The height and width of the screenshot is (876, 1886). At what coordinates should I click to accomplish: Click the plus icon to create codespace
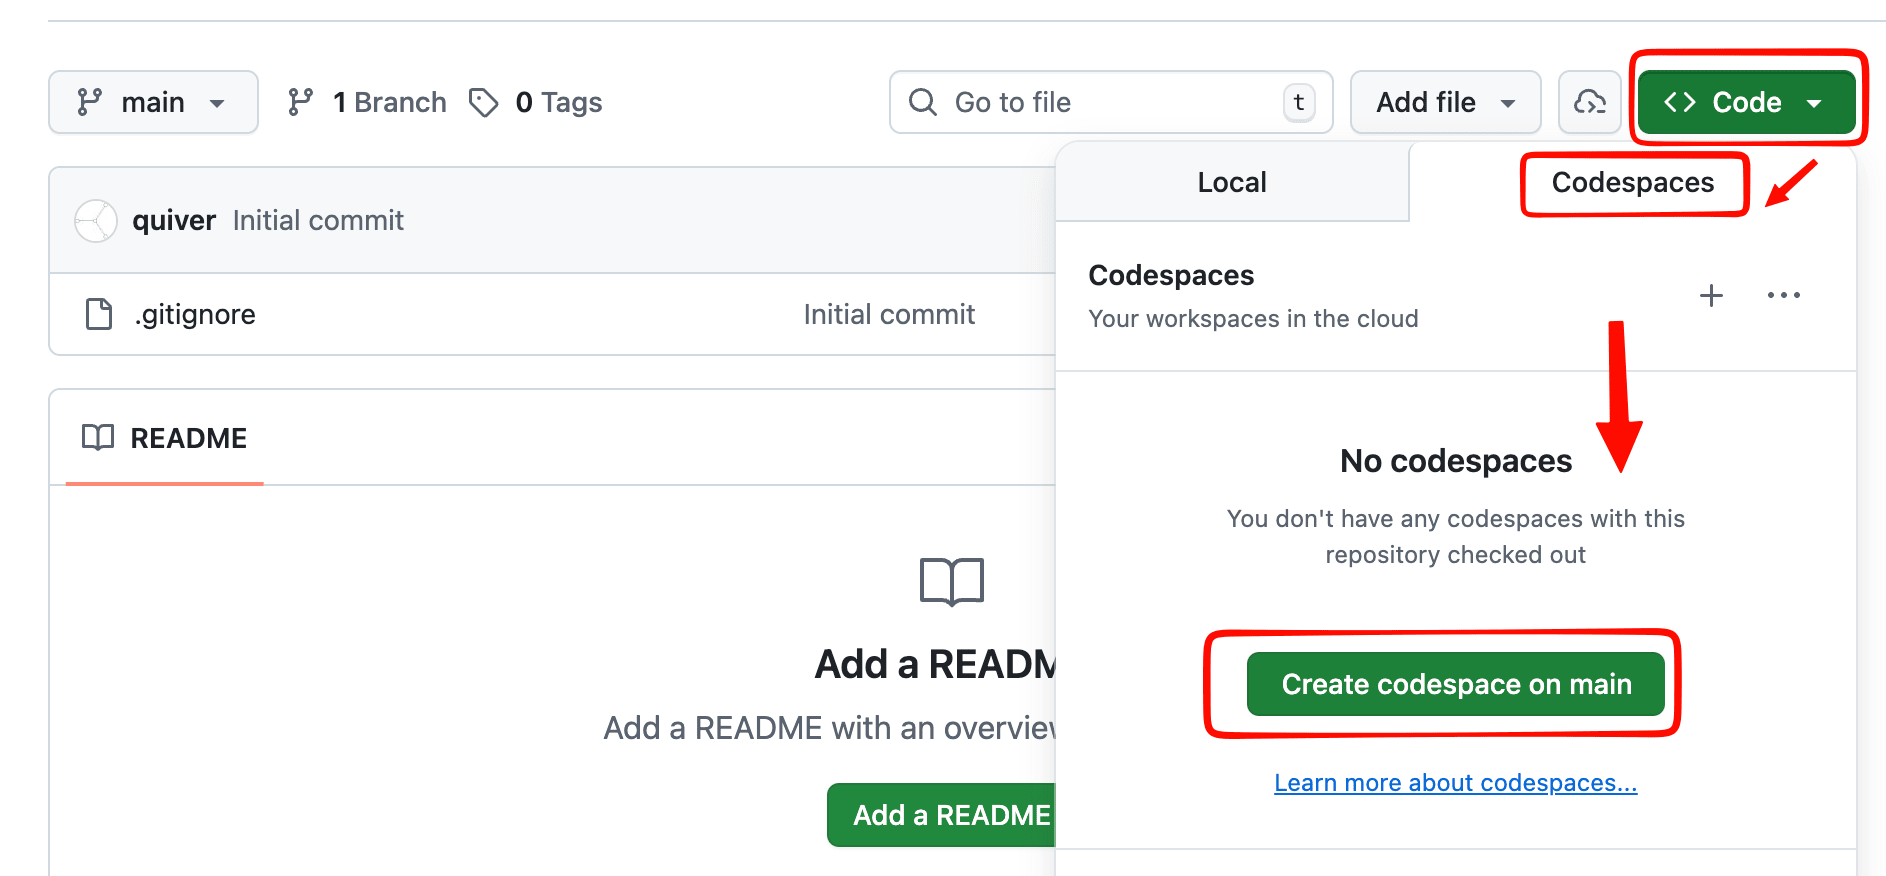tap(1711, 295)
